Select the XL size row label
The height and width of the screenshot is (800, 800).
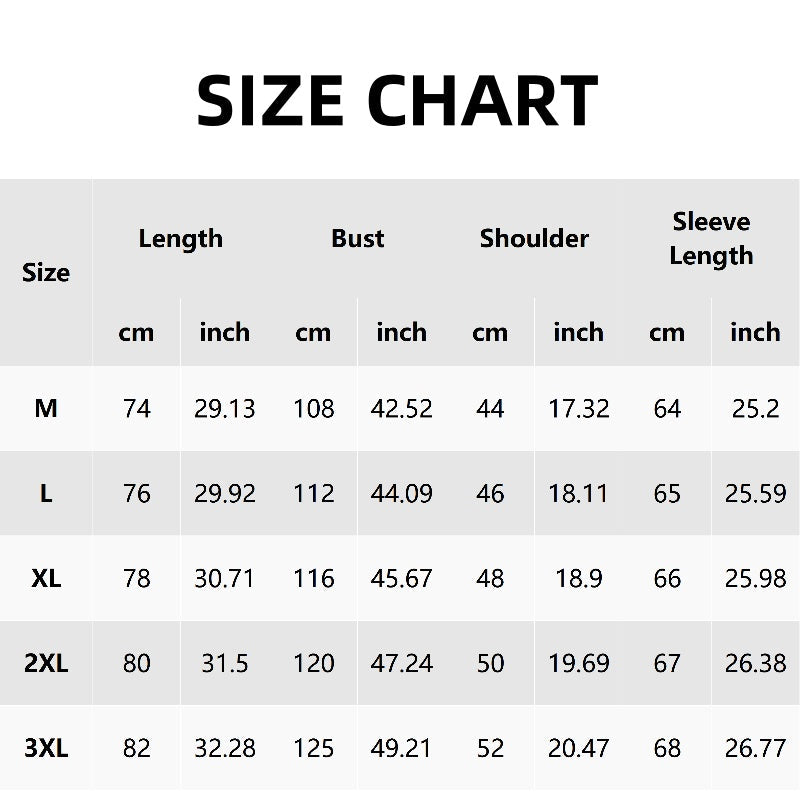46,578
